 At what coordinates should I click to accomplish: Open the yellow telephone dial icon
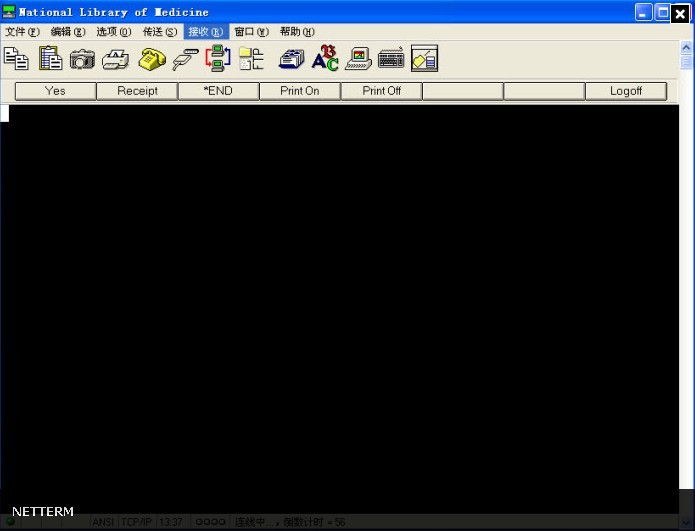152,59
